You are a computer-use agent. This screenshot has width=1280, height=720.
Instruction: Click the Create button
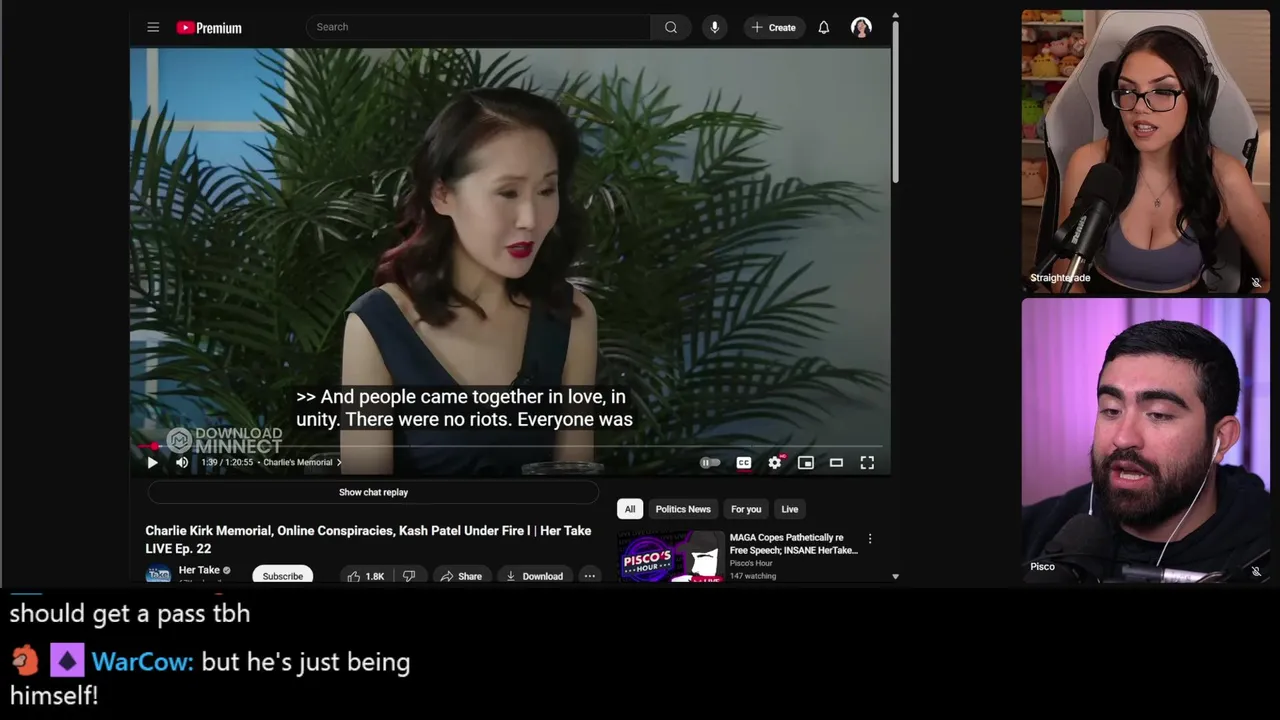[774, 28]
